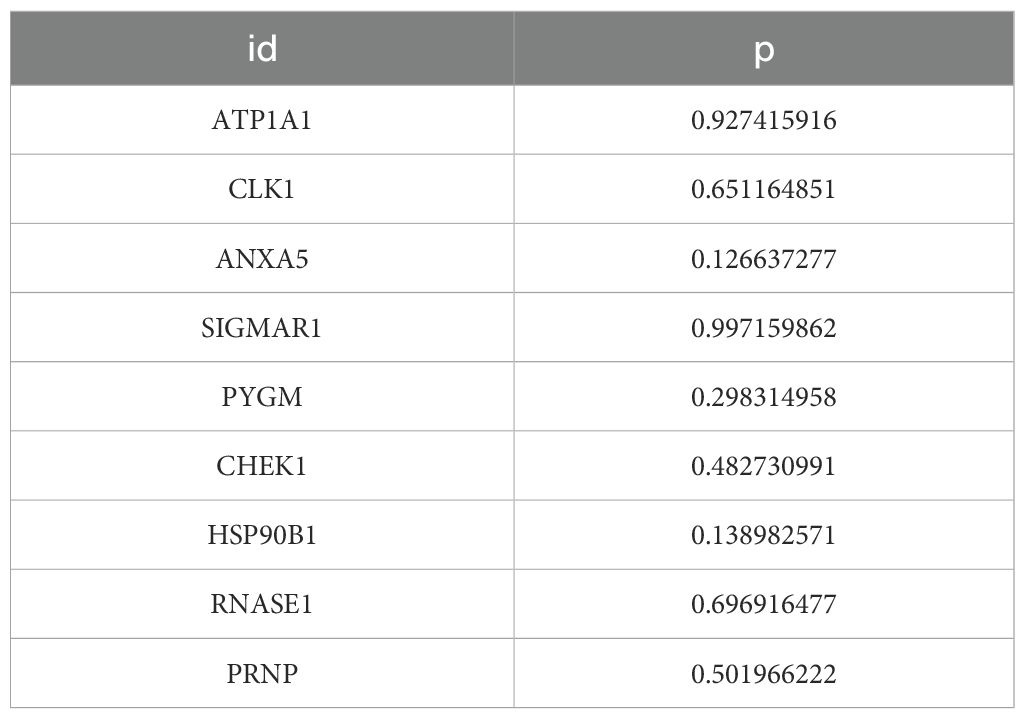The width and height of the screenshot is (1025, 719).
Task: Click the value 0.927415916
Action: 764,121
